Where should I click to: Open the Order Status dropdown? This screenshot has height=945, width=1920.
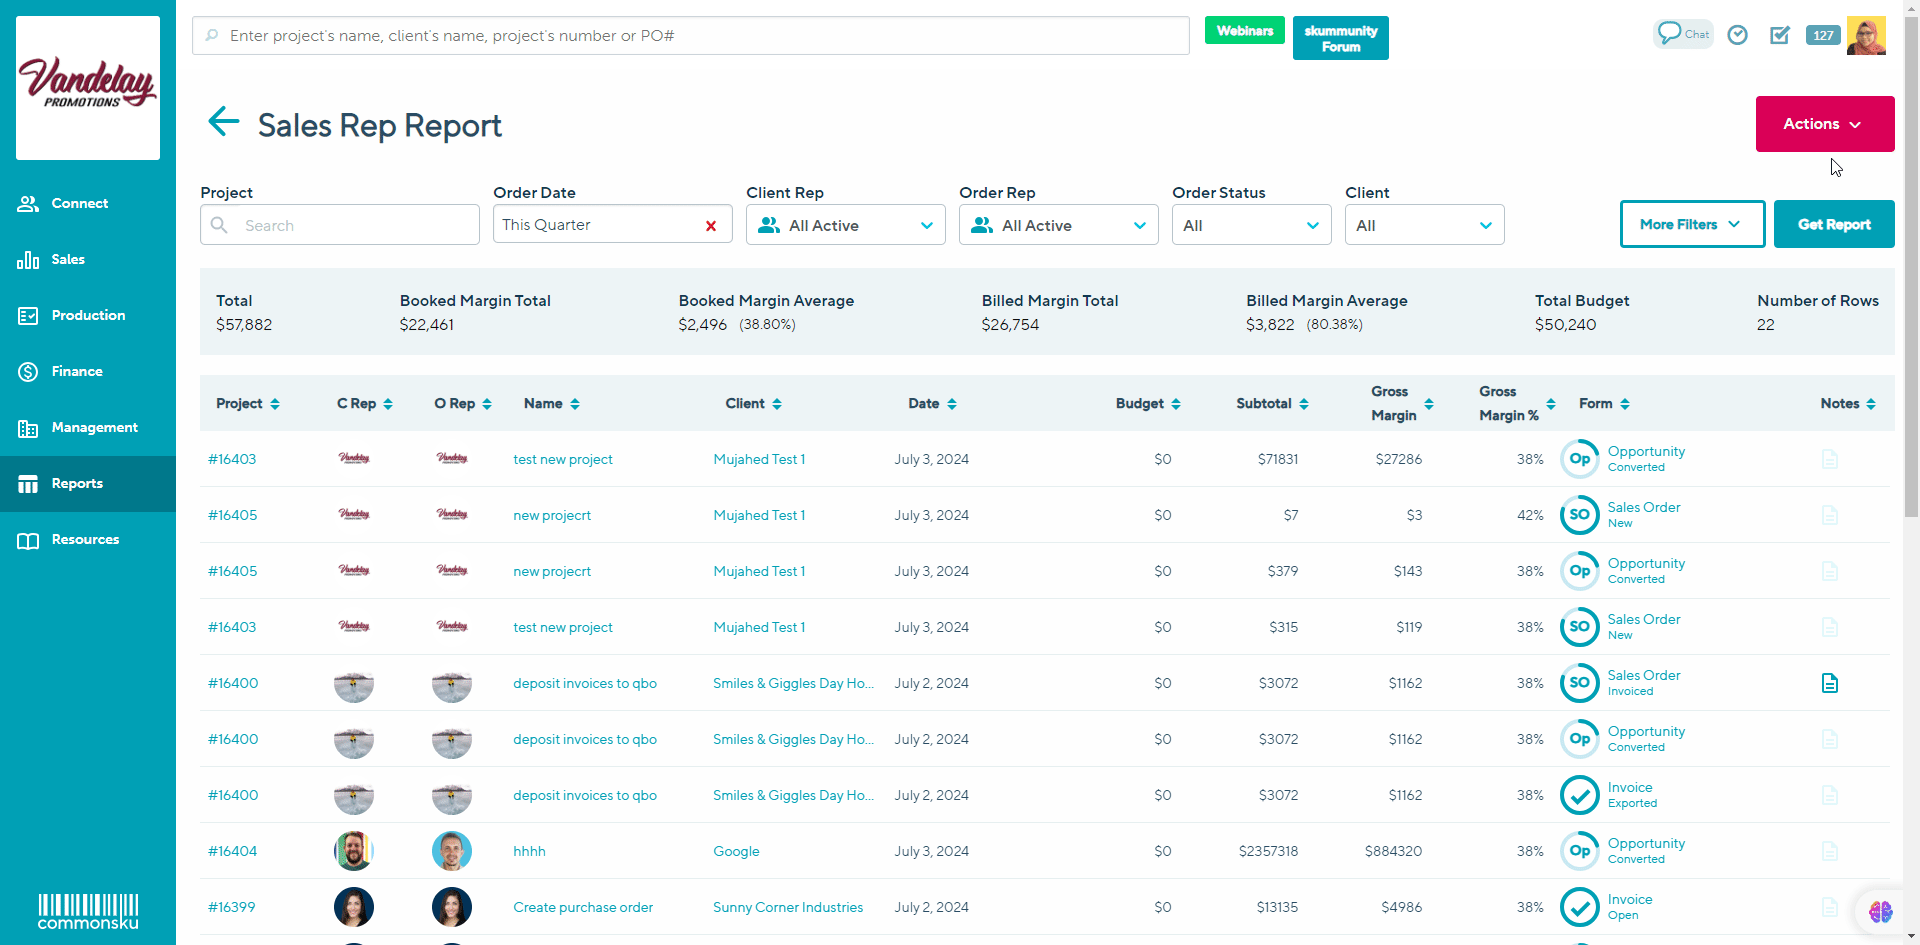pyautogui.click(x=1251, y=226)
